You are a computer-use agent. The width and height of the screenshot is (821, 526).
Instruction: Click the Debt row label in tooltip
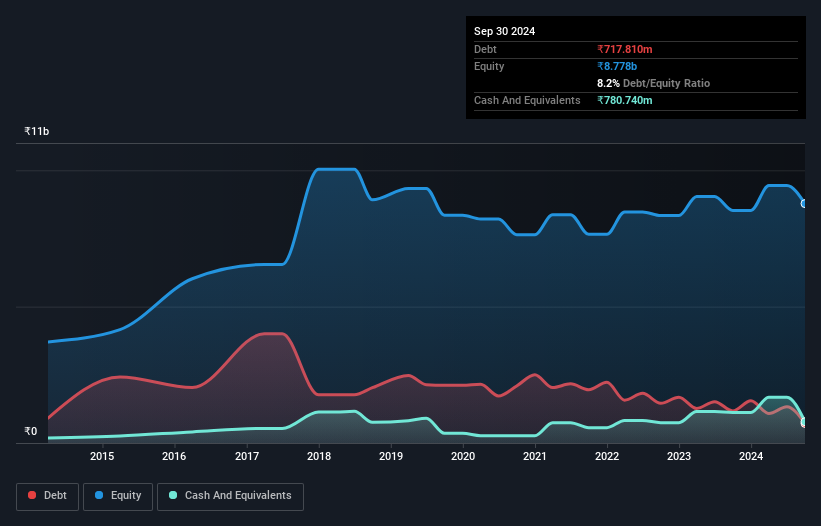click(x=485, y=49)
